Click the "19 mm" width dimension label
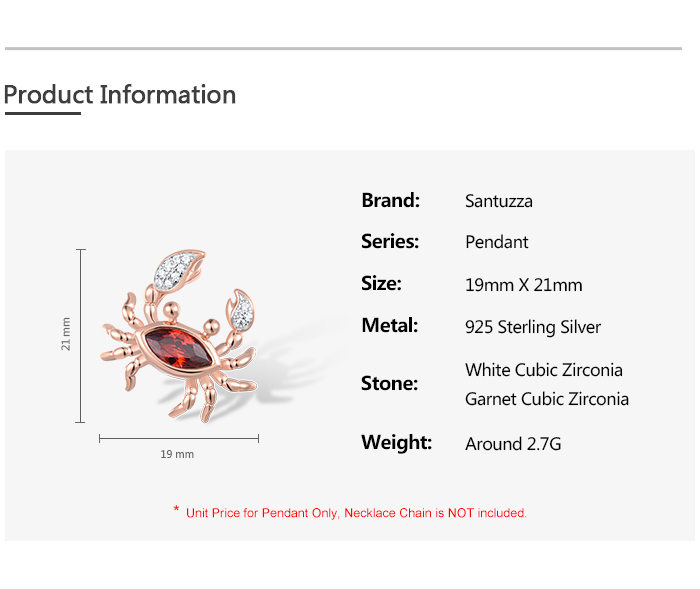700x589 pixels. pyautogui.click(x=177, y=454)
